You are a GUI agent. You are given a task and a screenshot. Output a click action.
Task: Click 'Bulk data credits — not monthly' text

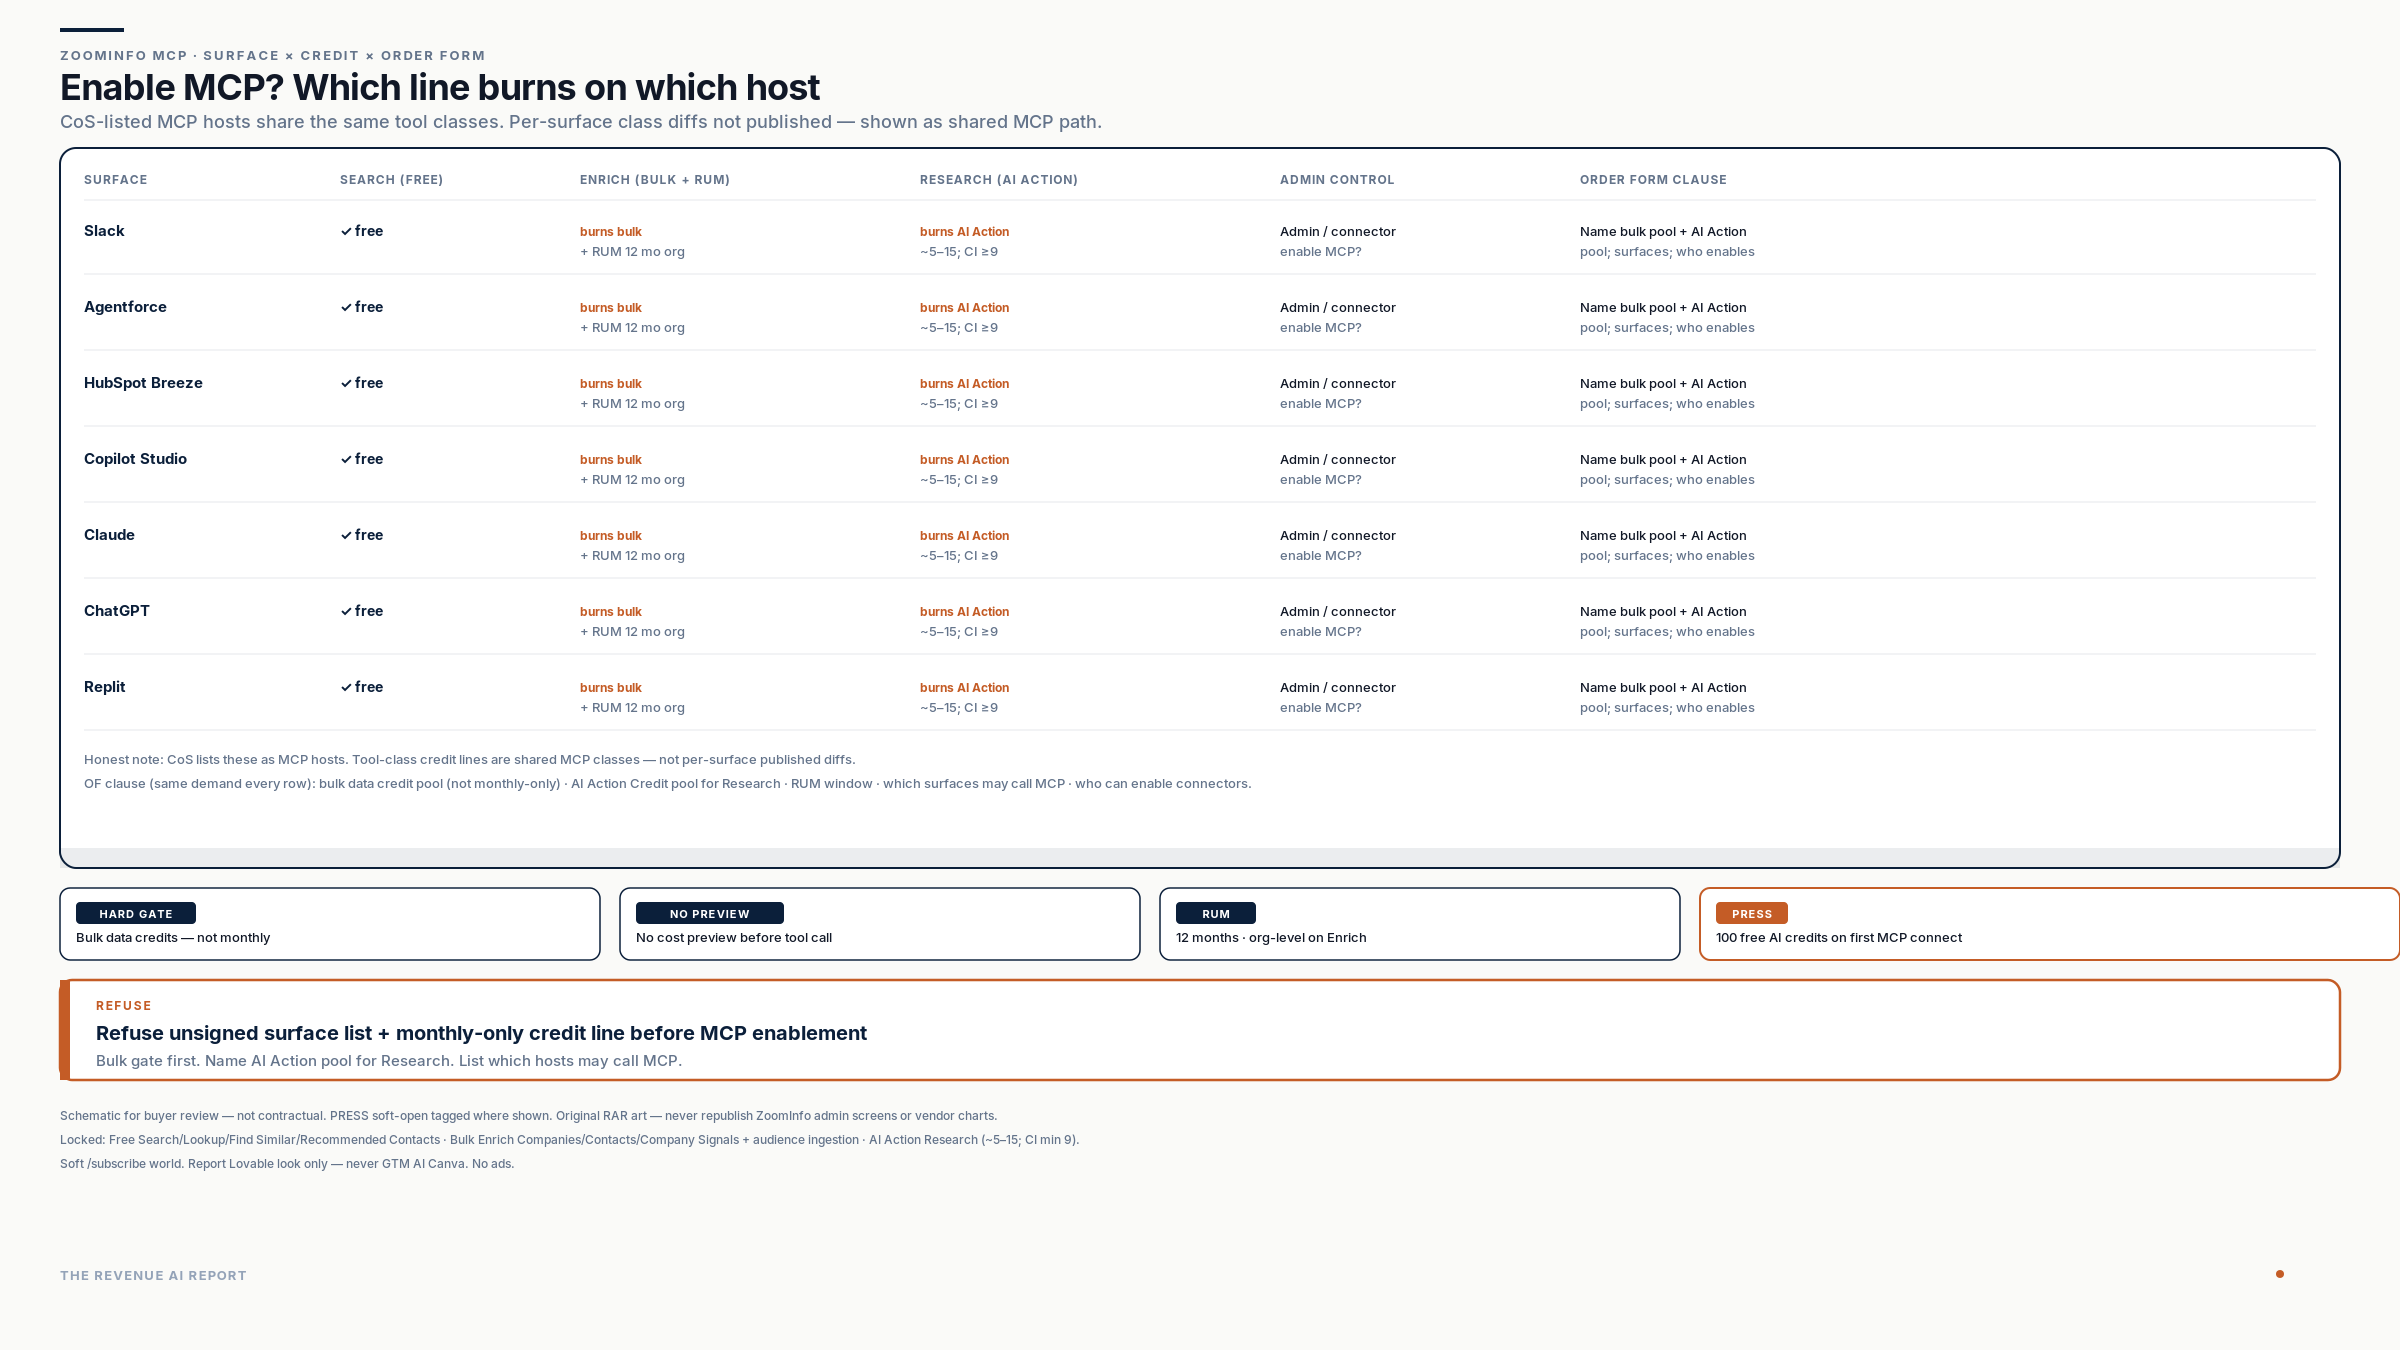pyautogui.click(x=173, y=938)
